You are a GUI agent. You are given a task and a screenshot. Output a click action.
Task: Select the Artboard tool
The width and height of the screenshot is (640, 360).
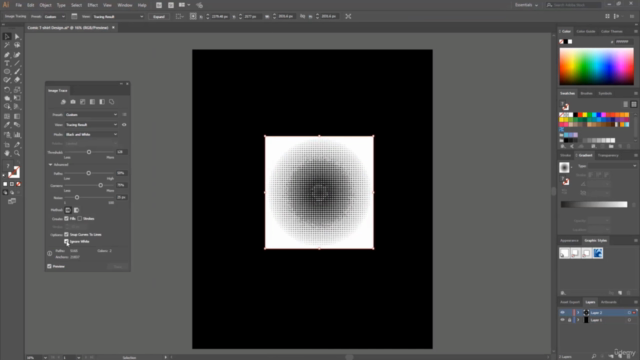click(x=7, y=144)
